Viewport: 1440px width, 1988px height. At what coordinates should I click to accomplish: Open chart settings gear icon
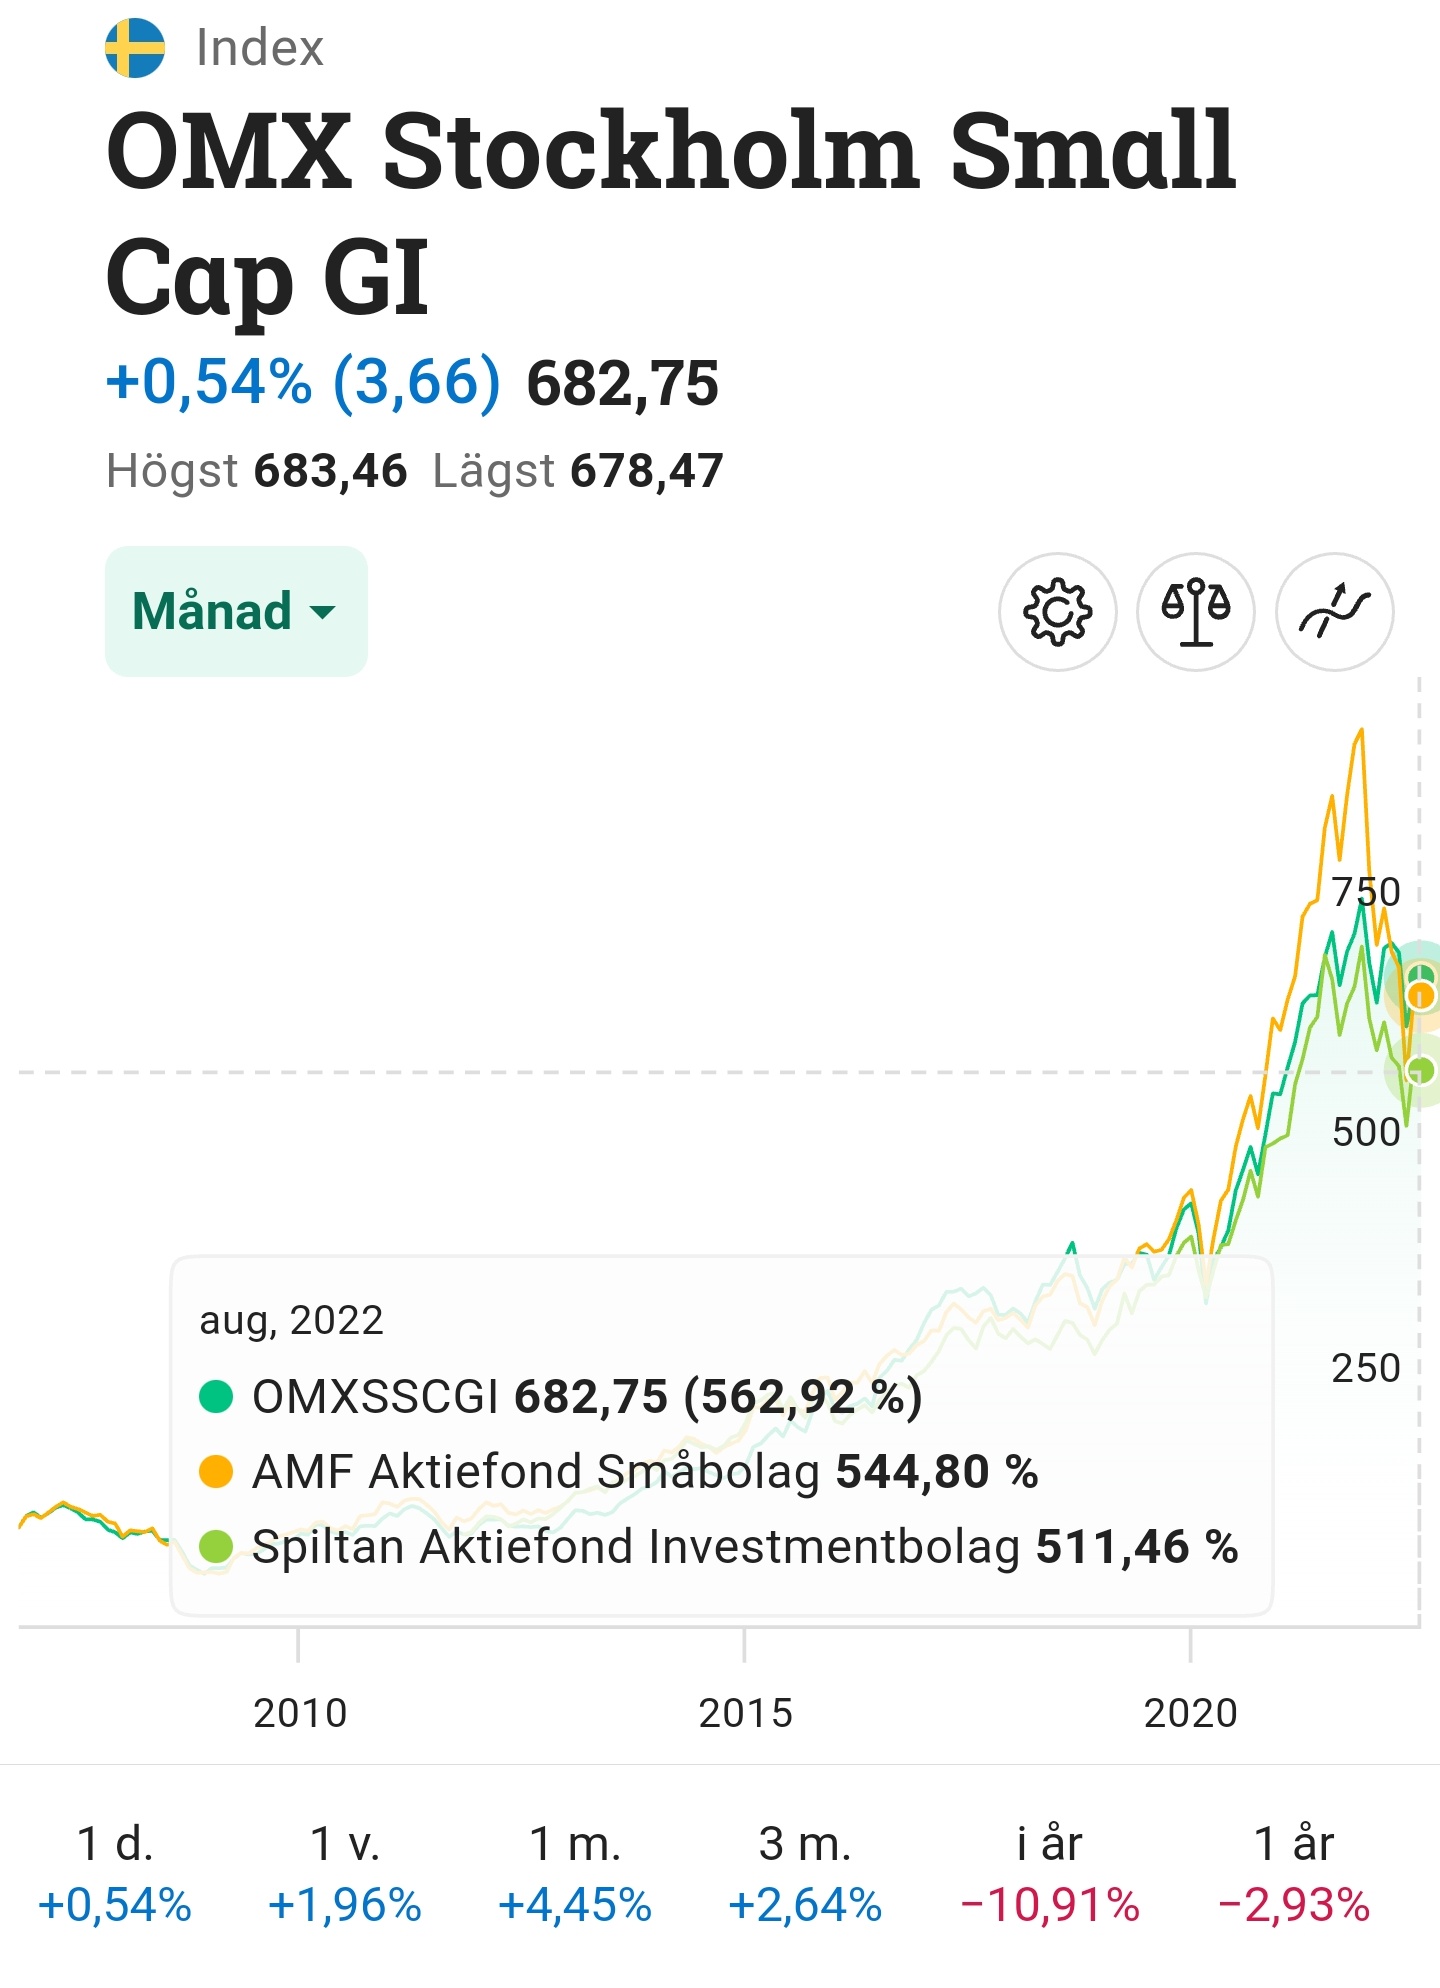(x=1058, y=611)
